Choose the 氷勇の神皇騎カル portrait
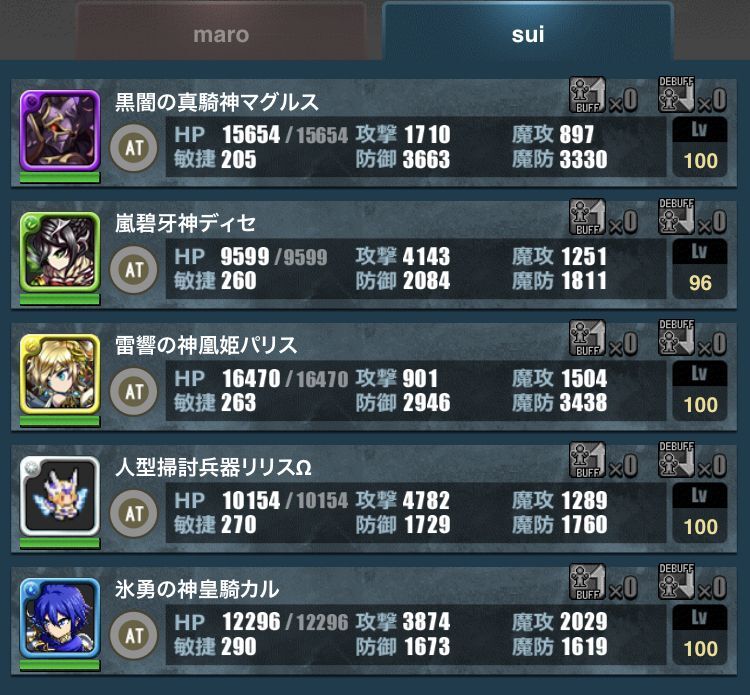This screenshot has height=695, width=750. click(60, 618)
